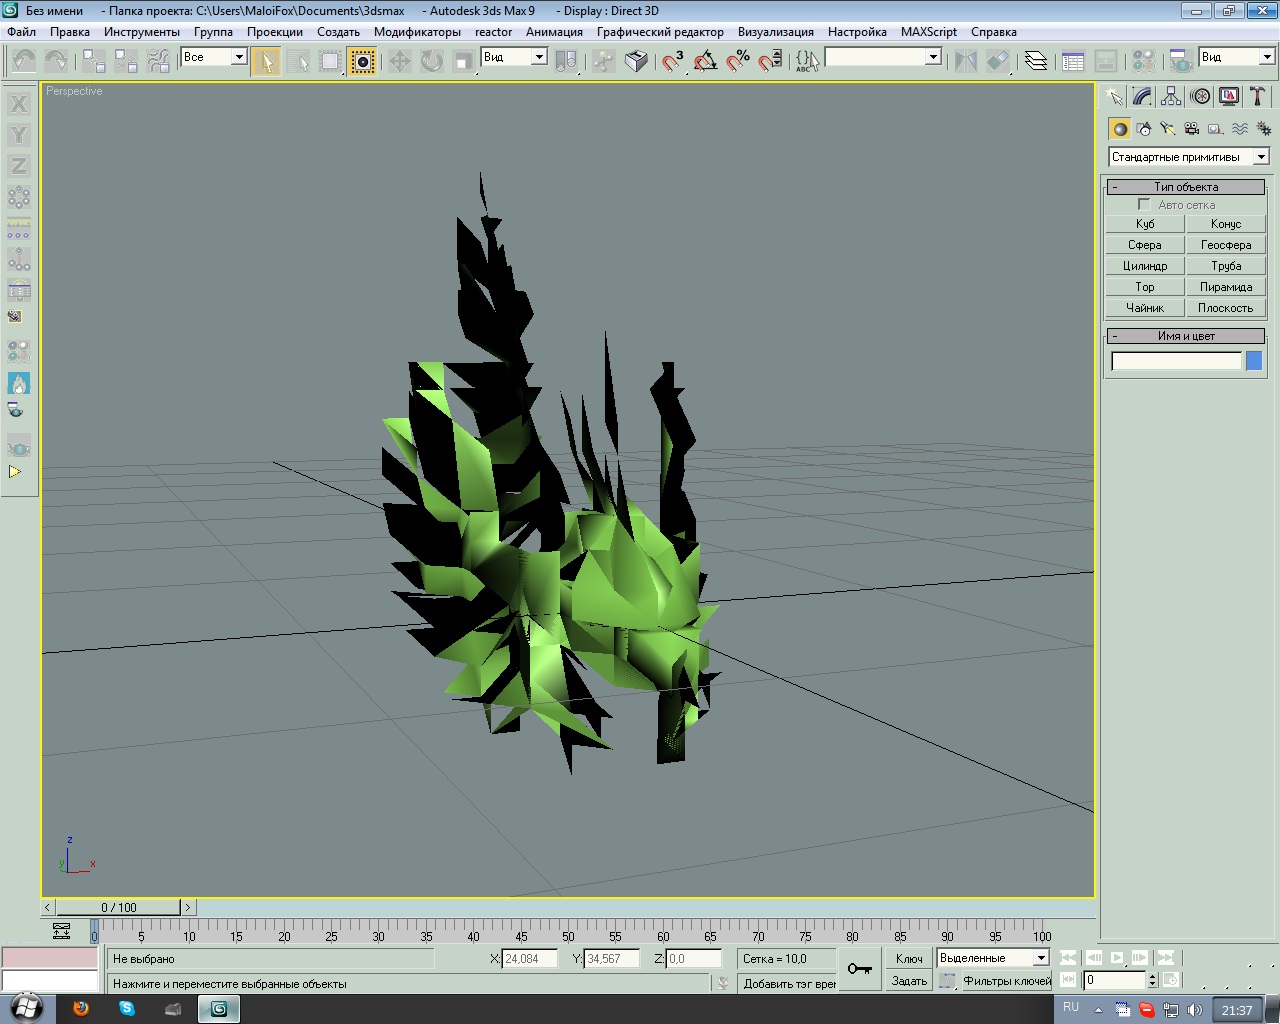Select the Shapes category icon
The width and height of the screenshot is (1280, 1024).
pos(1144,129)
